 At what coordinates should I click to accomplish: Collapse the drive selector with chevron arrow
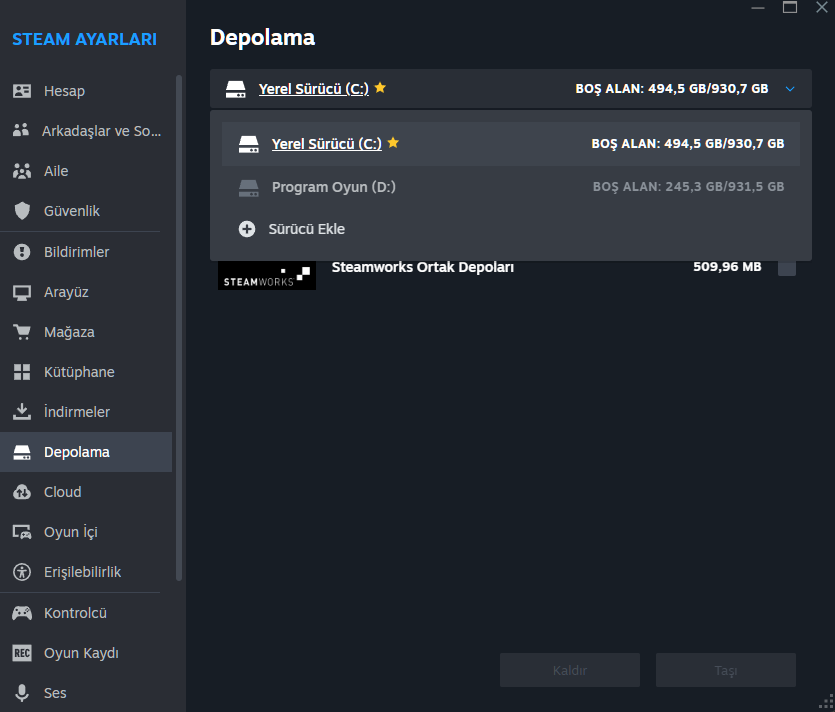click(790, 89)
